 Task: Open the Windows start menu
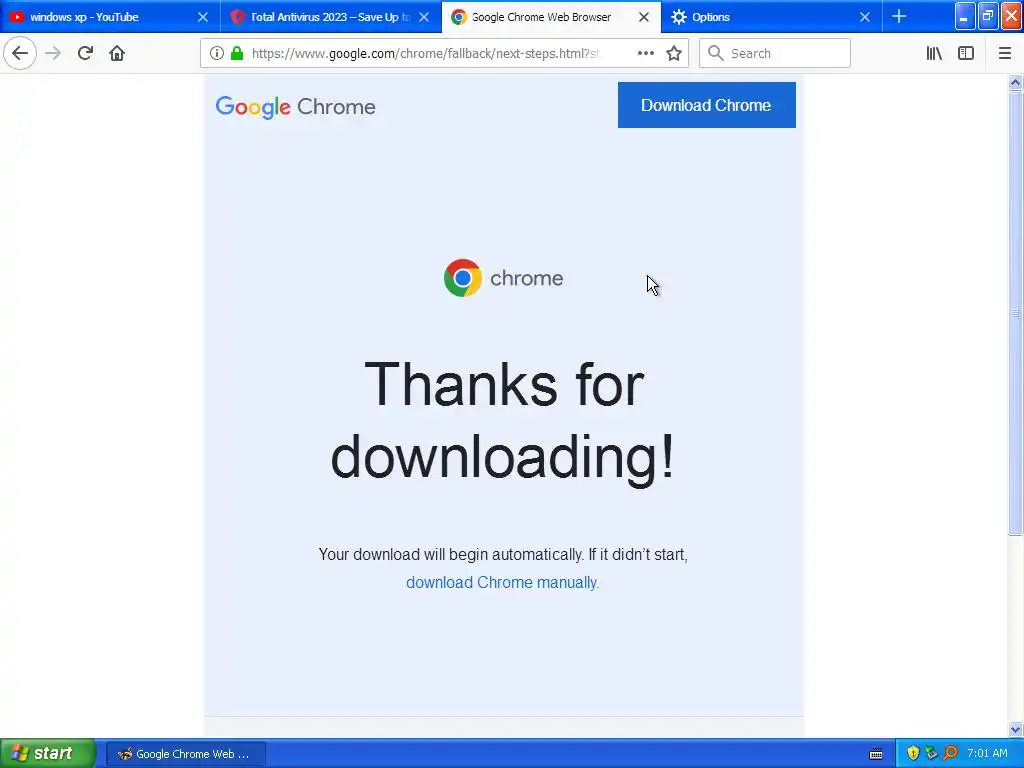(x=46, y=753)
